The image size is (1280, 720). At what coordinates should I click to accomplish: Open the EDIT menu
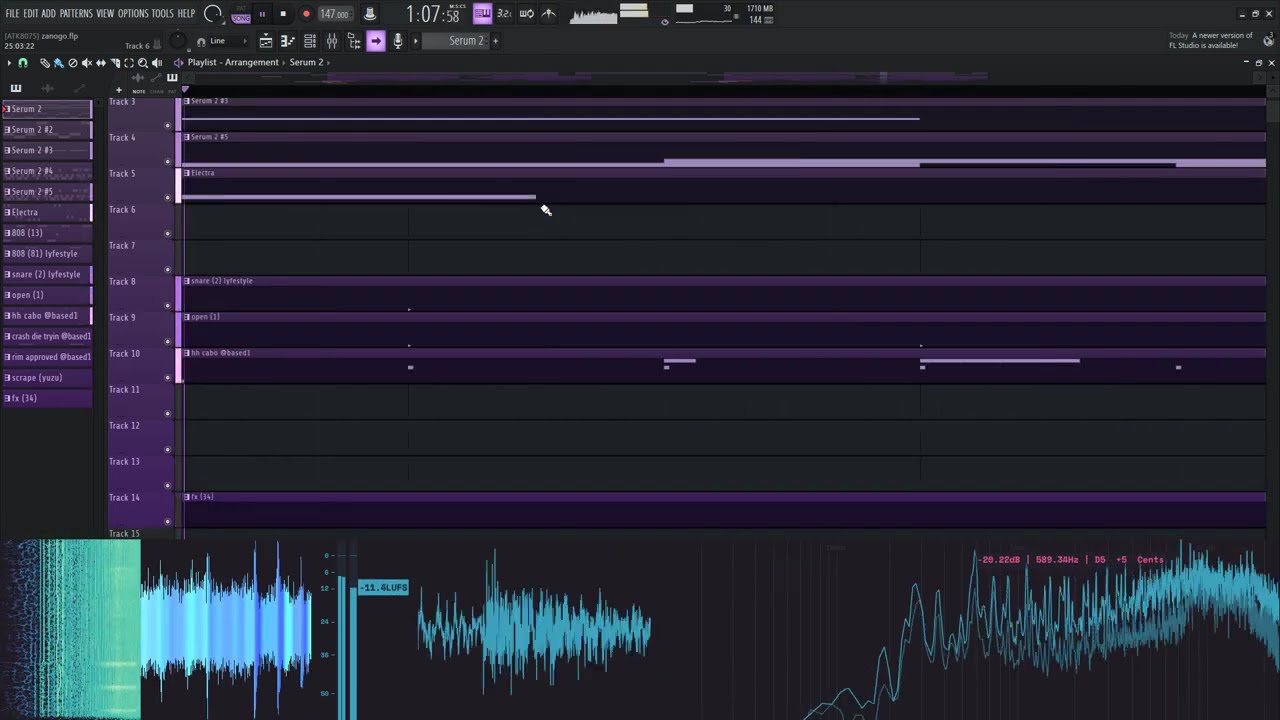click(x=31, y=13)
